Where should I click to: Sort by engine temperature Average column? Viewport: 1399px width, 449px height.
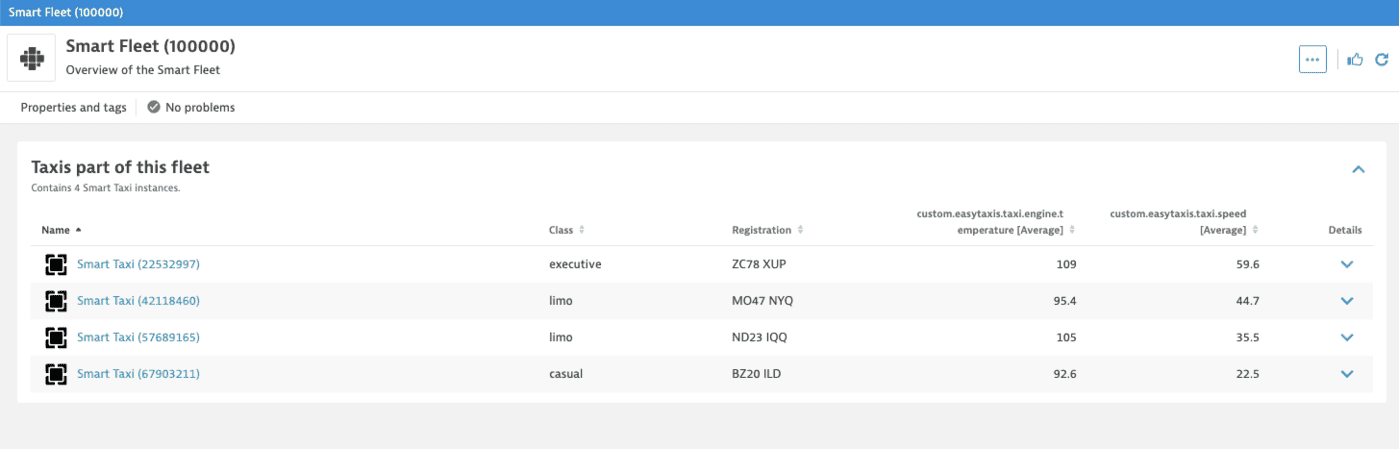996,222
